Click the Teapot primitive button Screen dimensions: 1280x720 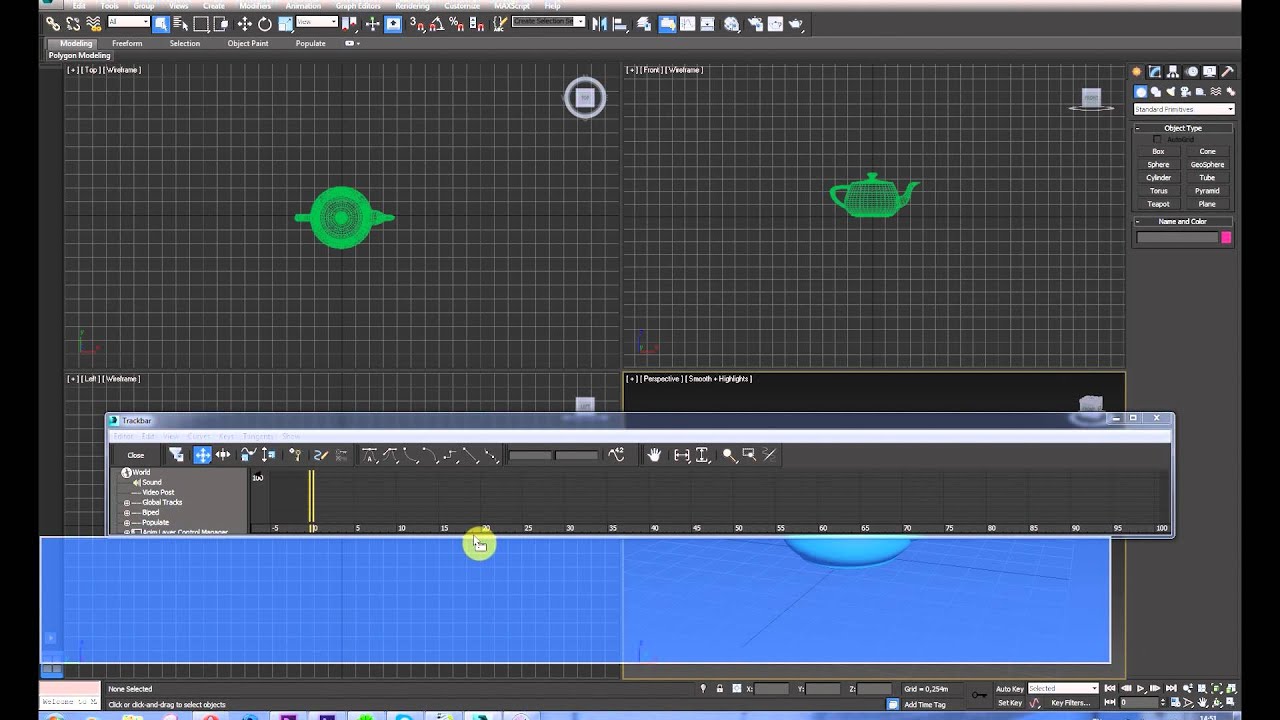[1158, 203]
